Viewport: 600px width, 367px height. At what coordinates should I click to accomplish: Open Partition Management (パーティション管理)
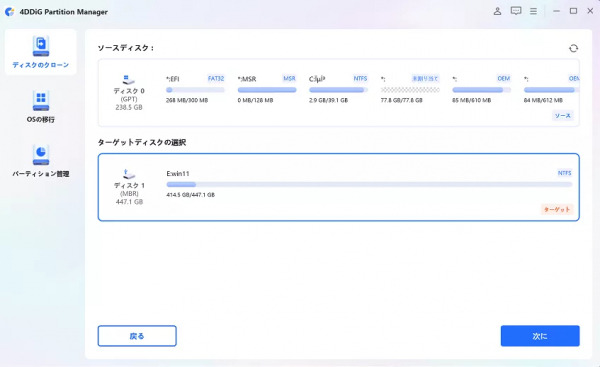pyautogui.click(x=41, y=161)
